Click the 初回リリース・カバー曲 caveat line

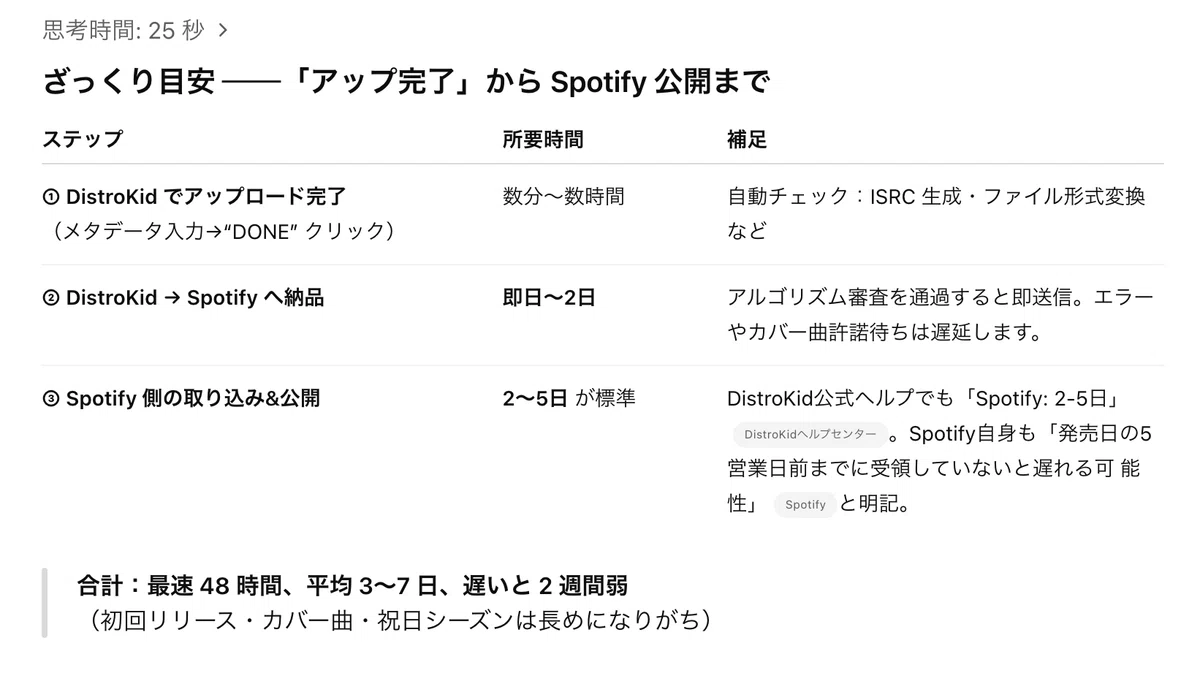tap(399, 621)
